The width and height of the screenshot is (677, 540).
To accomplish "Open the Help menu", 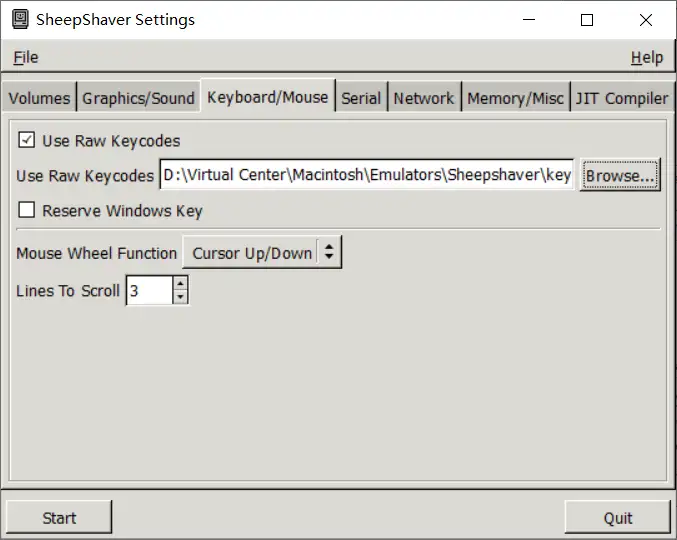I will pyautogui.click(x=647, y=57).
